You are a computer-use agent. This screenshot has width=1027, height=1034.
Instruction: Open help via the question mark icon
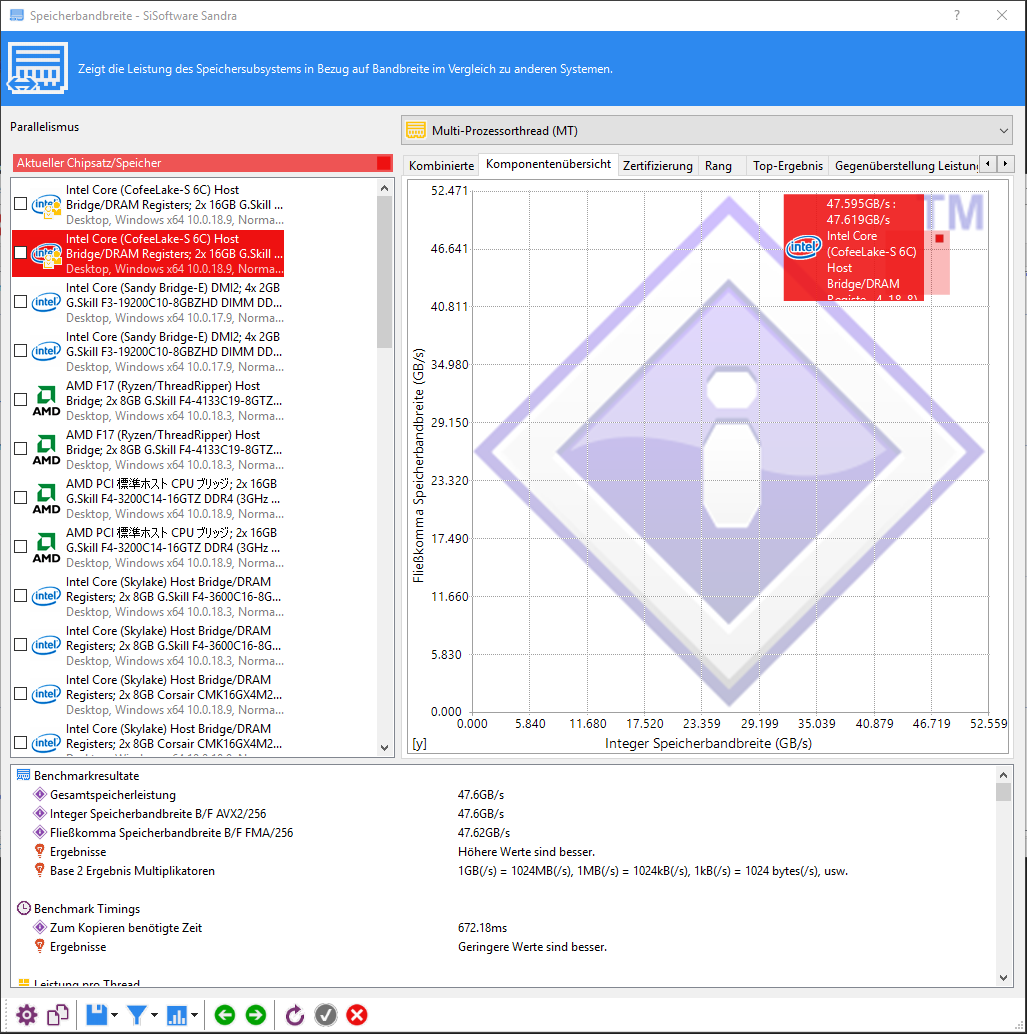[956, 15]
